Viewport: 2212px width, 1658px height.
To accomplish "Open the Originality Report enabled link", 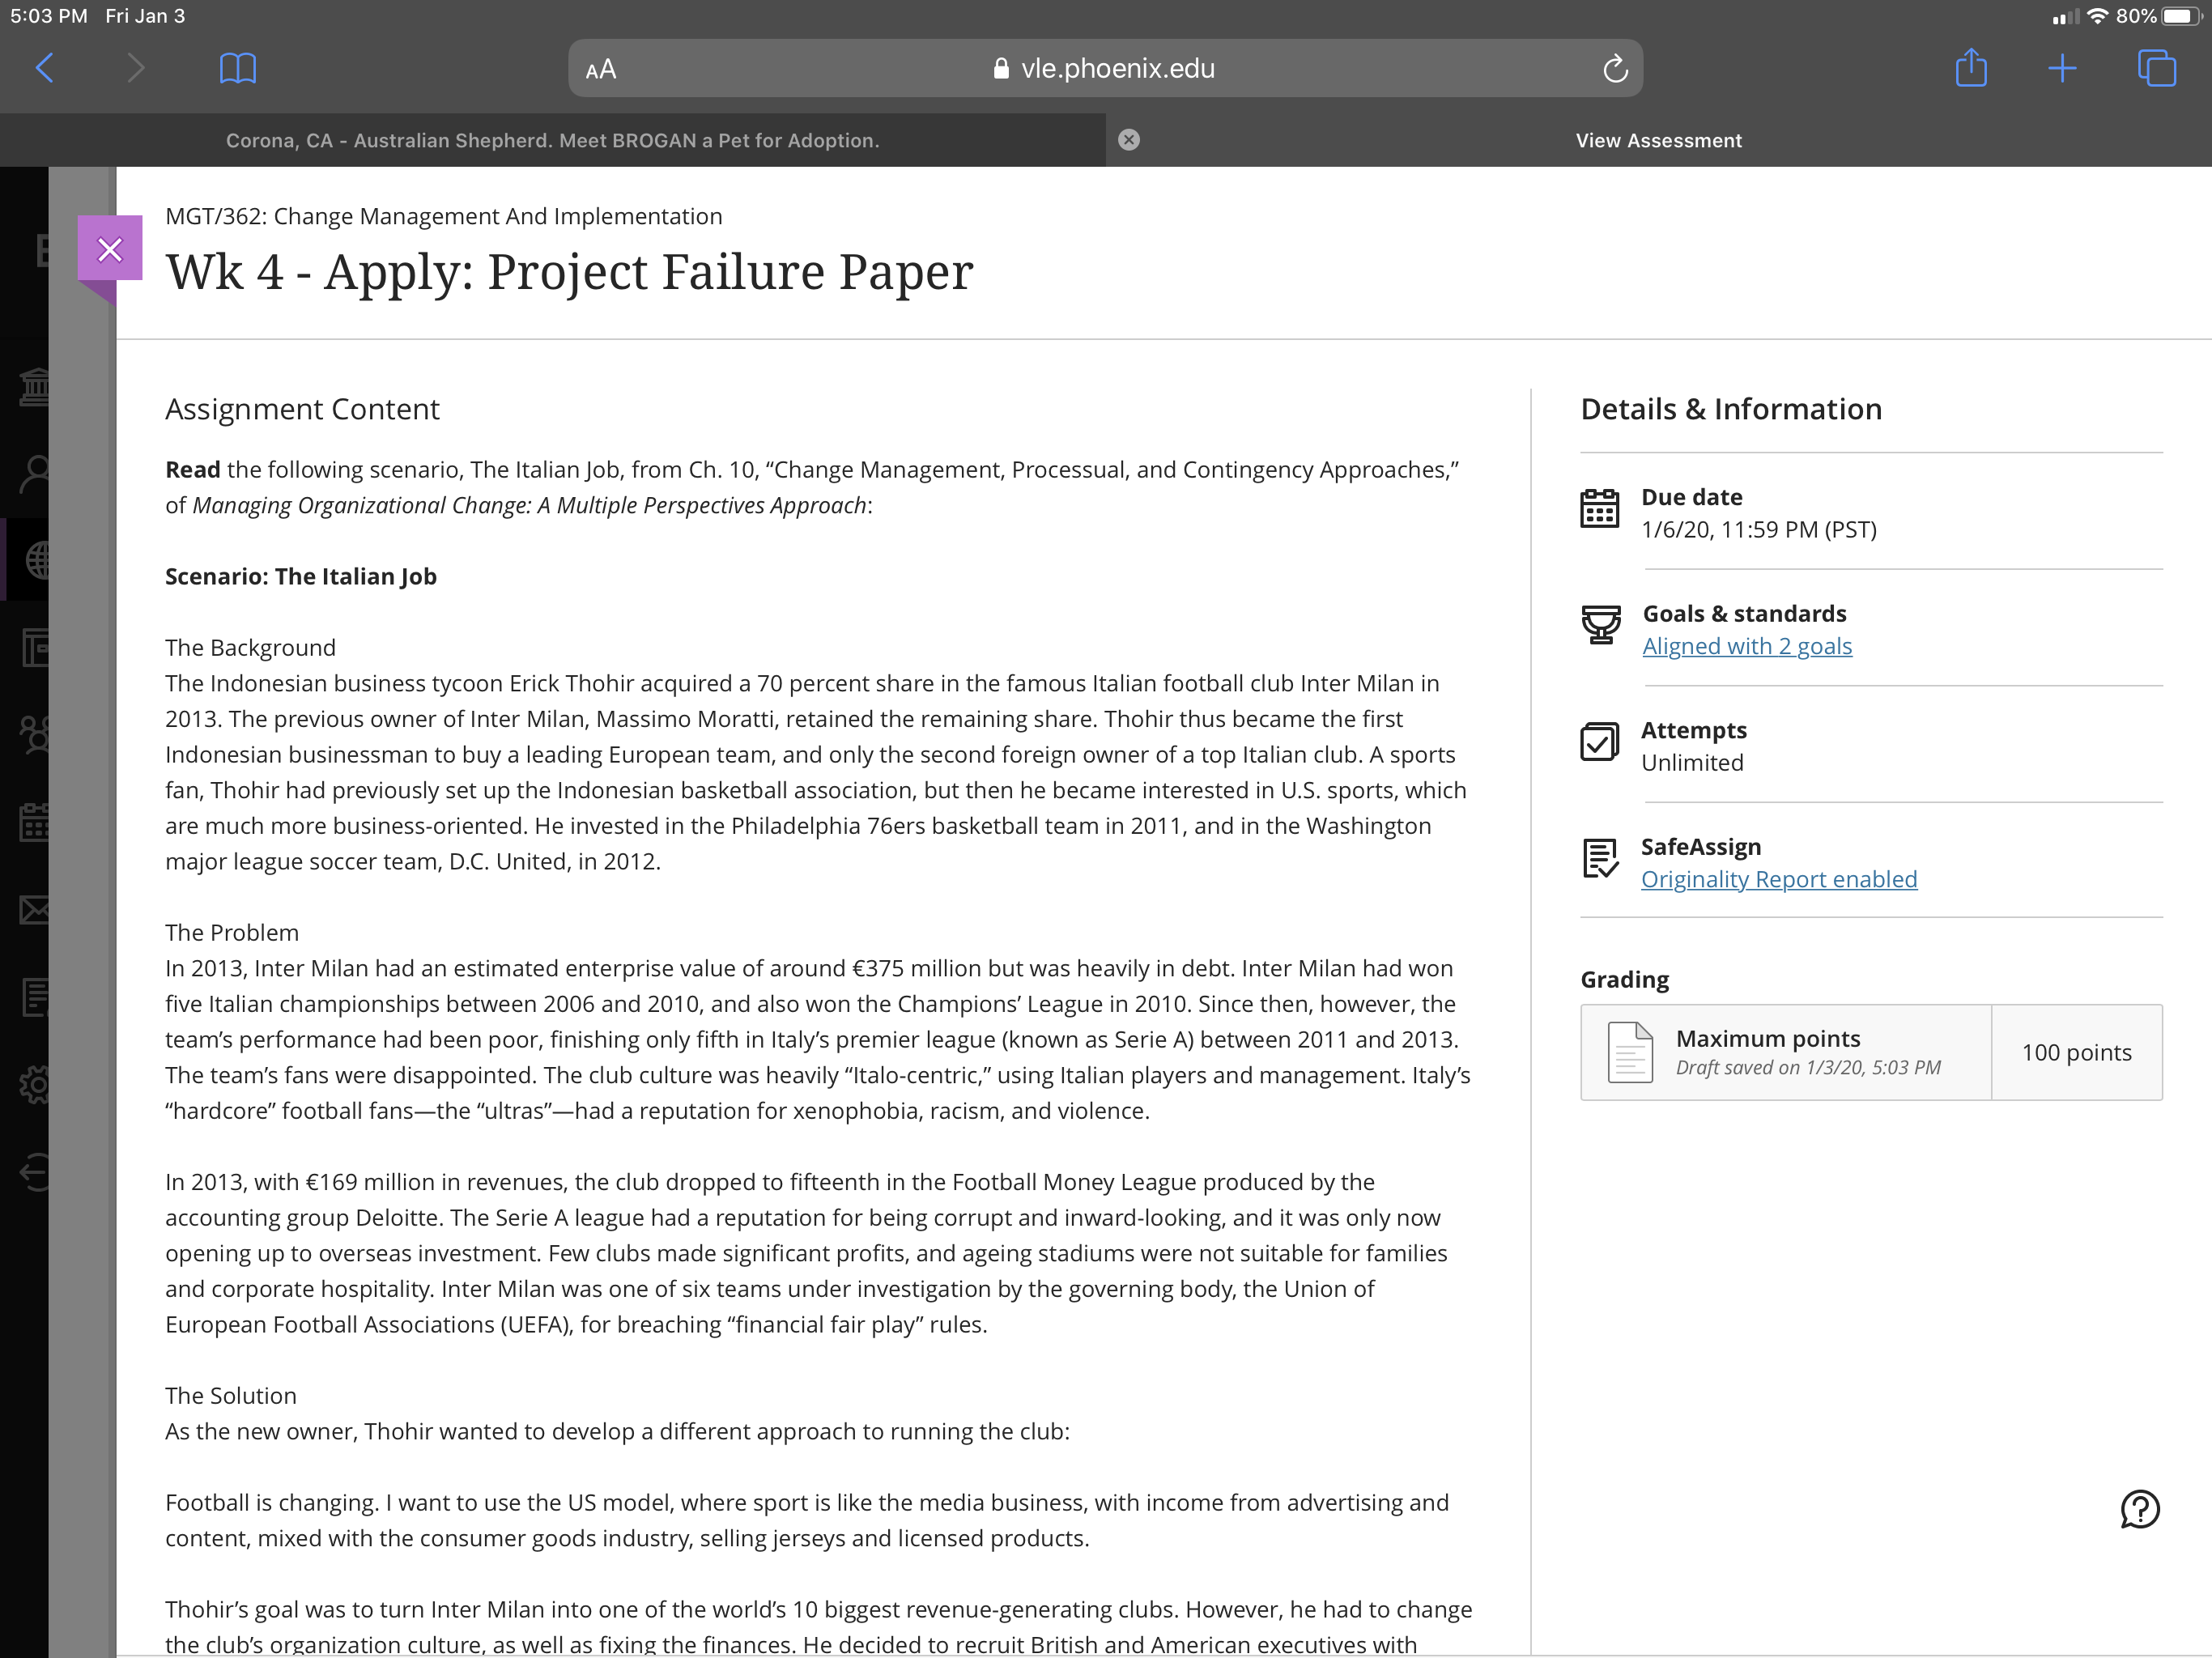I will click(1779, 880).
